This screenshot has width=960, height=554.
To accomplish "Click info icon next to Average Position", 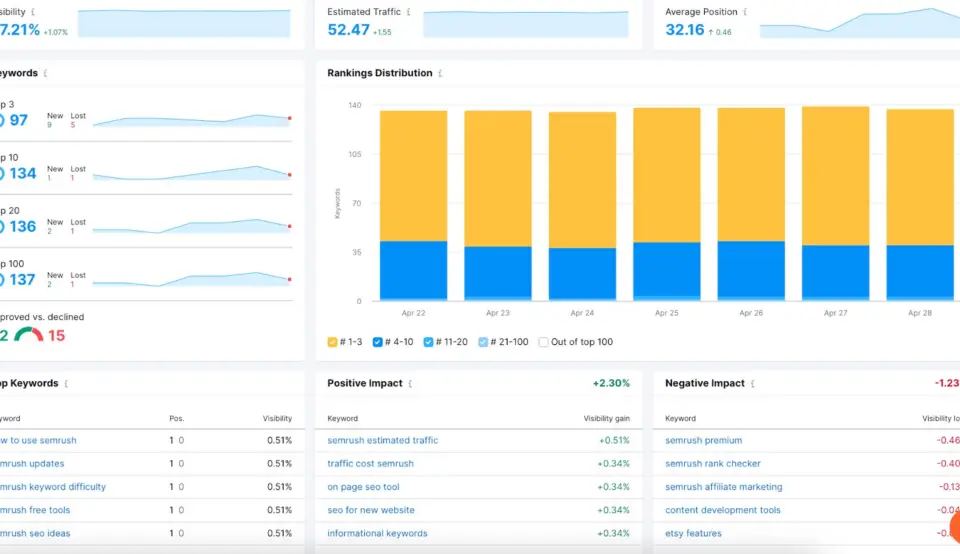I will 745,12.
